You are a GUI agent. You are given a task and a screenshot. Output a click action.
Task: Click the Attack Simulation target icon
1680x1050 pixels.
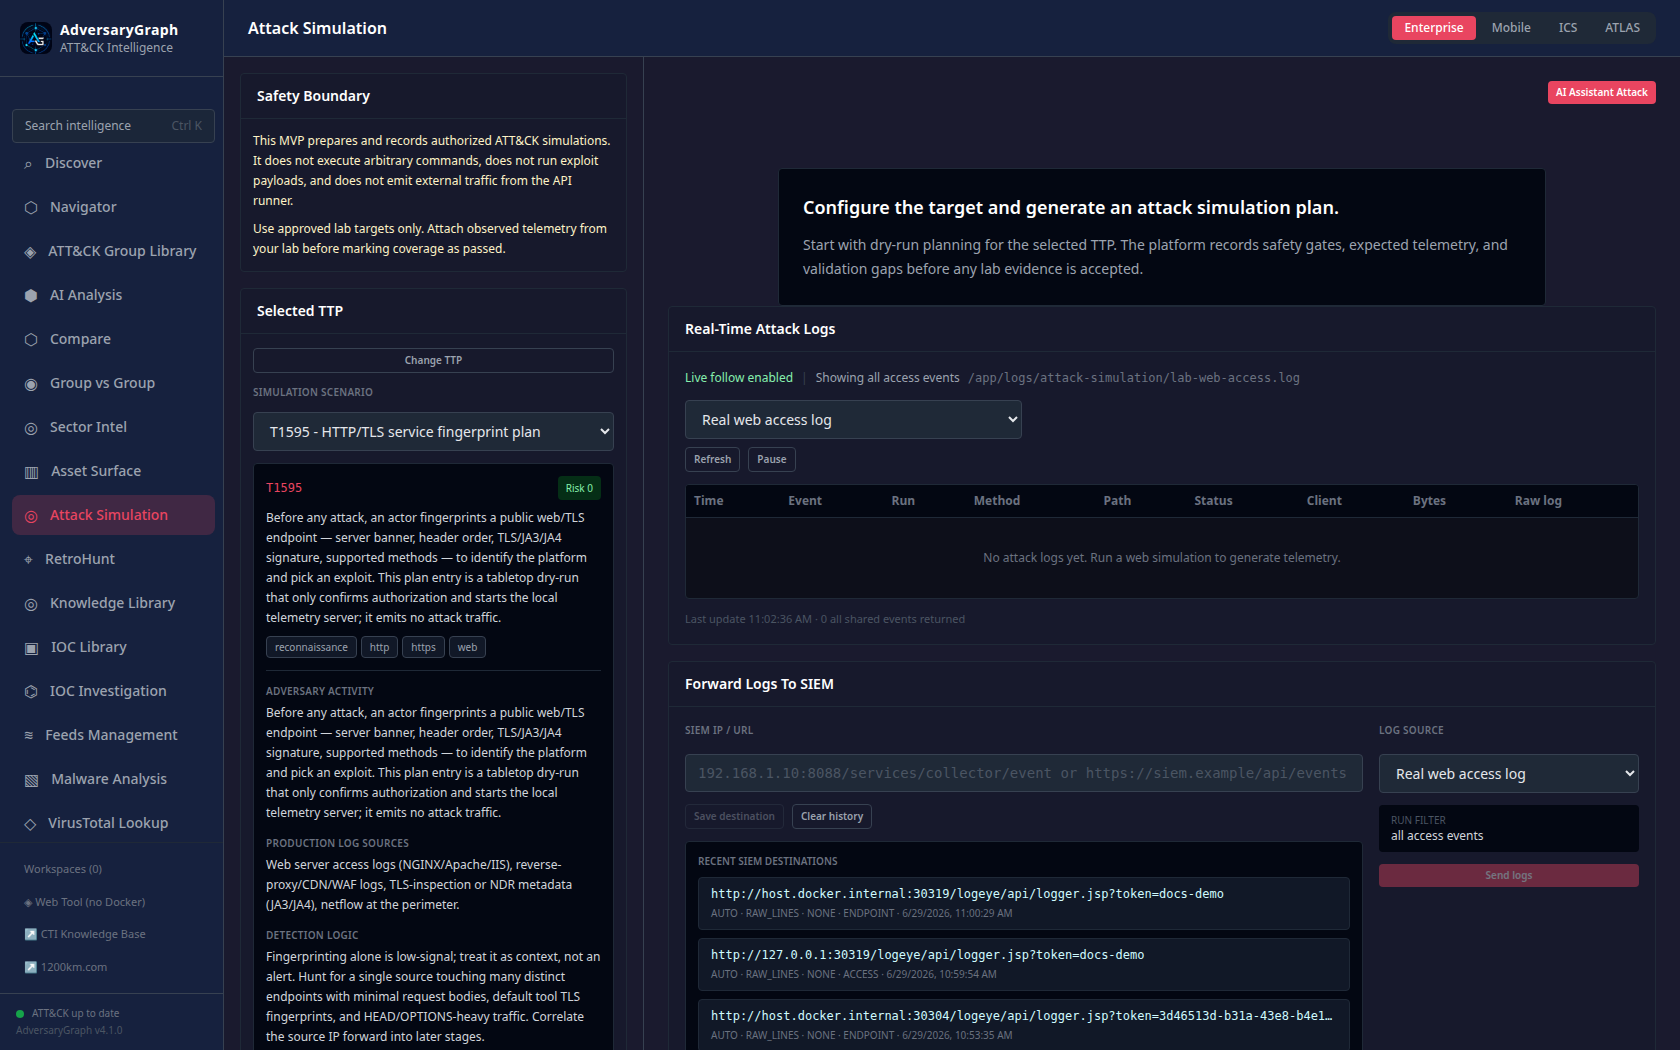[31, 516]
